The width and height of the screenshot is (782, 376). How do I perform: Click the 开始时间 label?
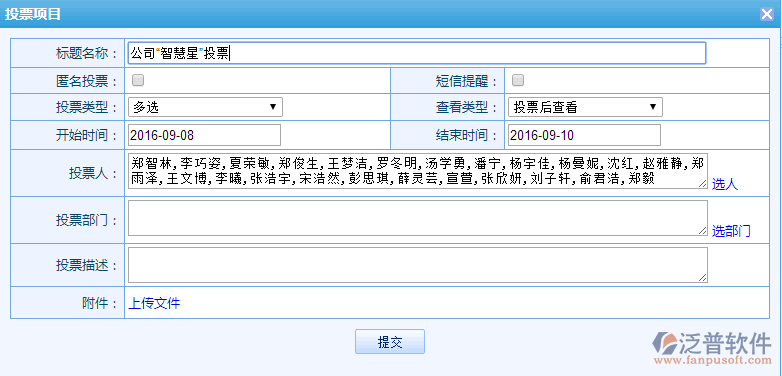point(86,135)
